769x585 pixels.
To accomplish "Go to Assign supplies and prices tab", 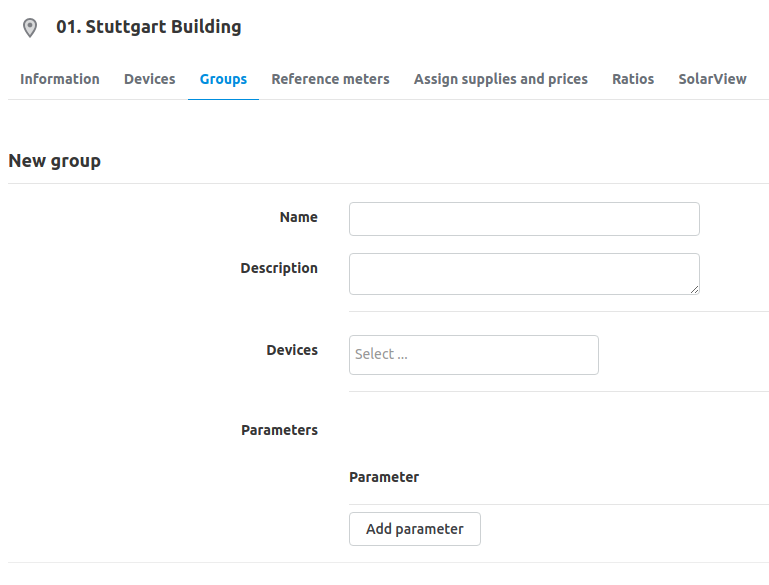I will (501, 79).
